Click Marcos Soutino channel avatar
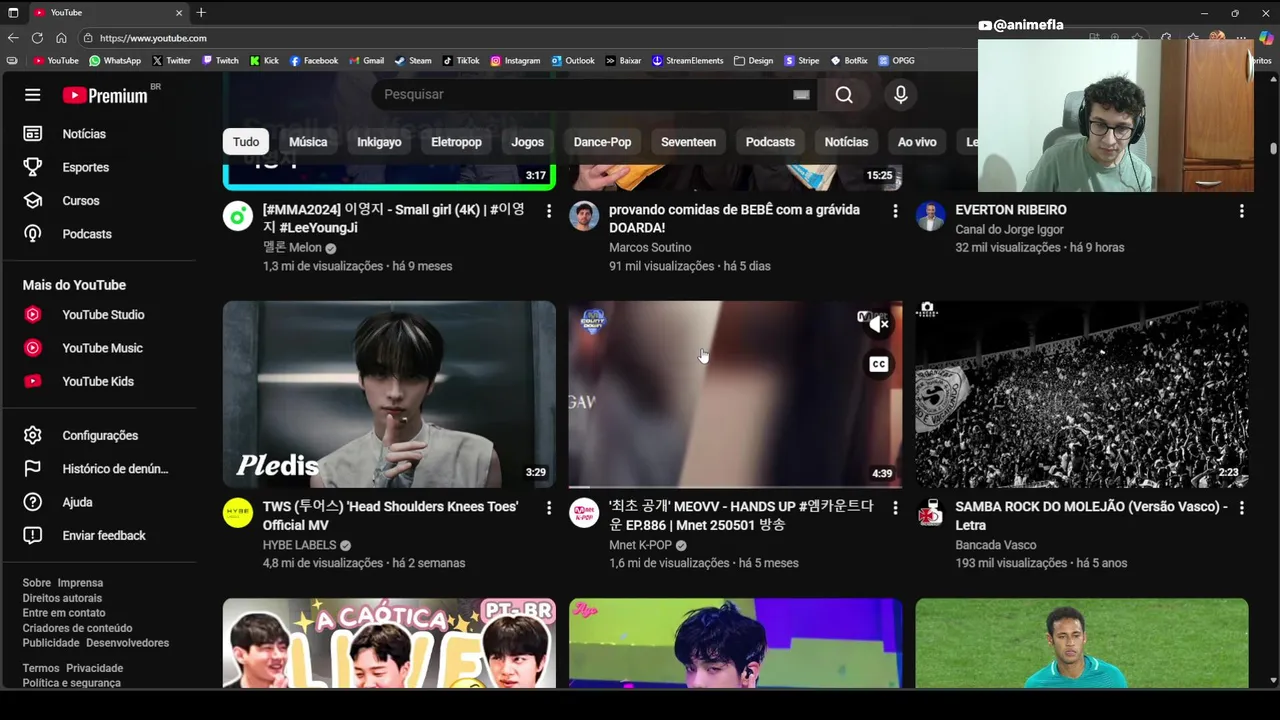This screenshot has height=720, width=1280. click(584, 216)
